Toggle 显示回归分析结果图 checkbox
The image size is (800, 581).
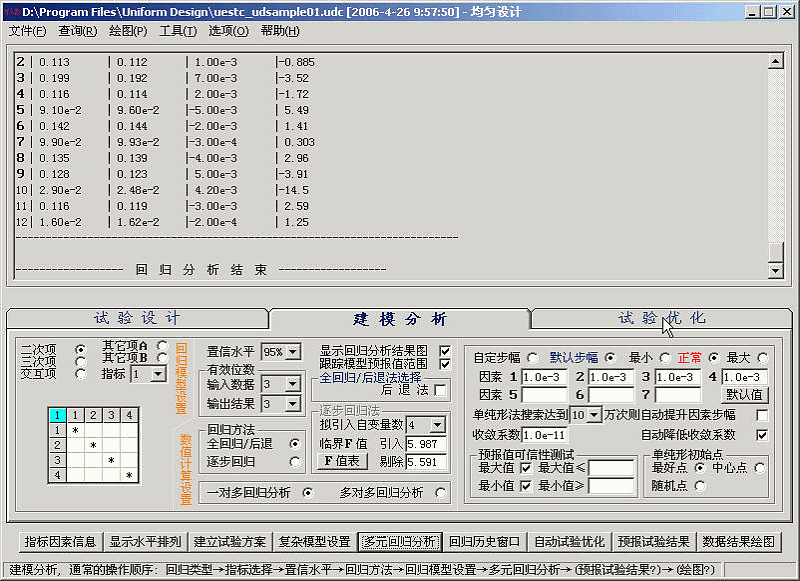pos(445,351)
